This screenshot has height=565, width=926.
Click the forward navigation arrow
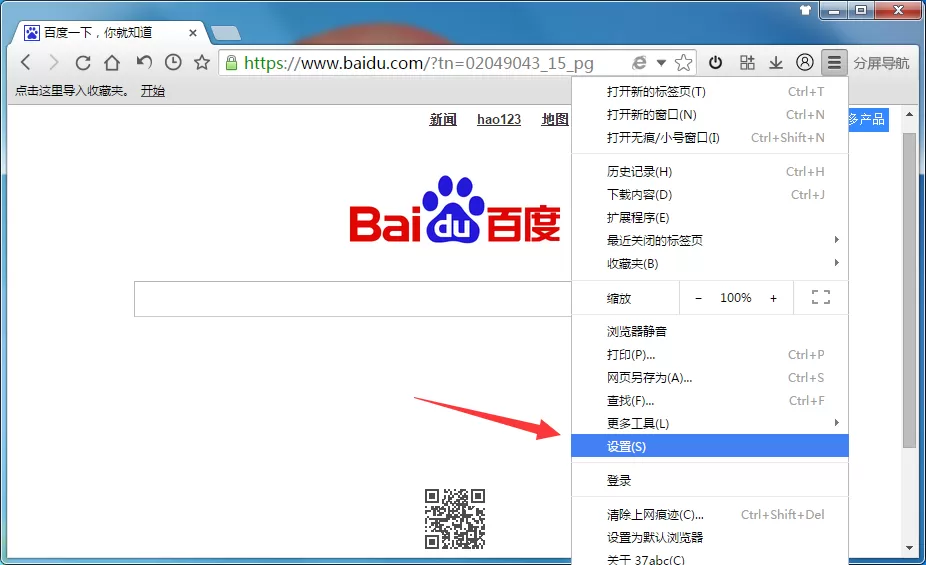click(53, 62)
